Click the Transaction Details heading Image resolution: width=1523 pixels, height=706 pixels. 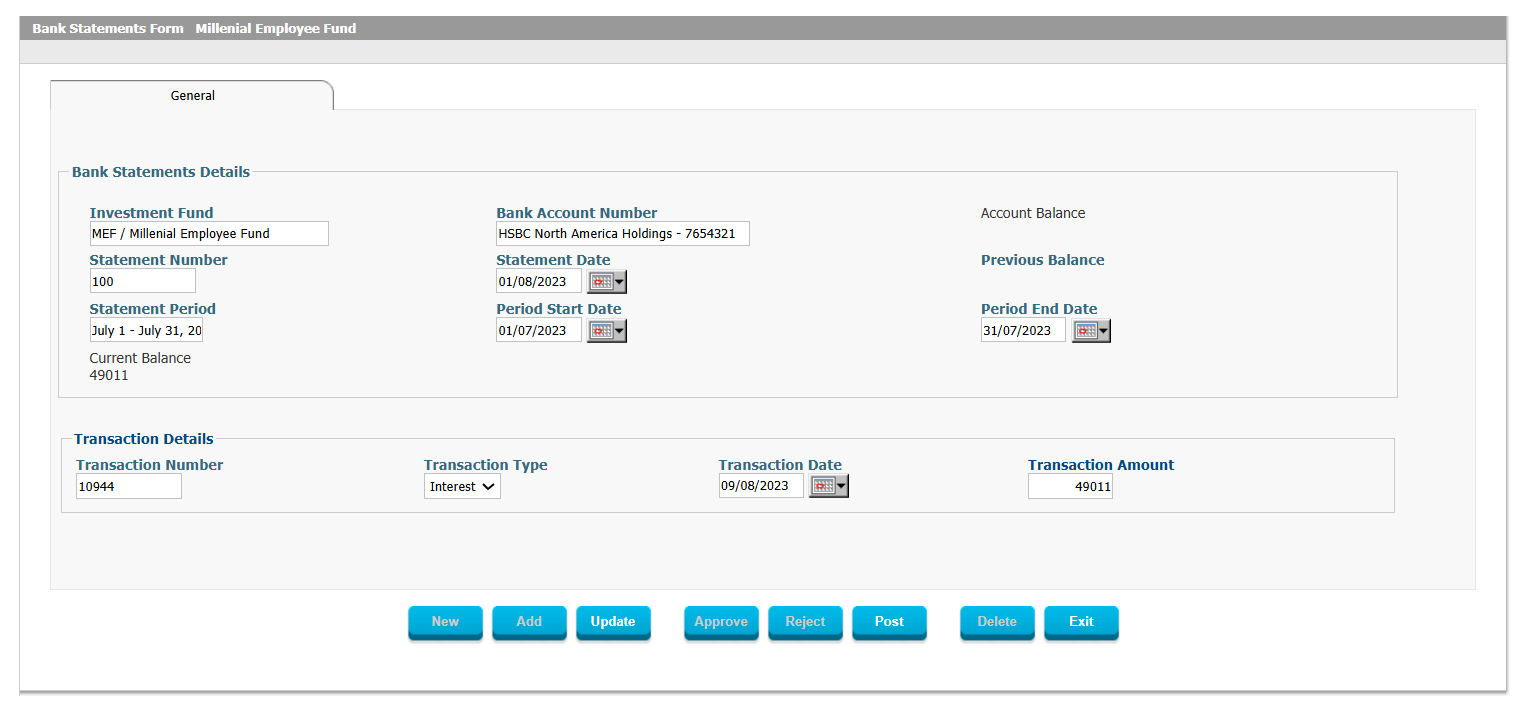coord(144,439)
